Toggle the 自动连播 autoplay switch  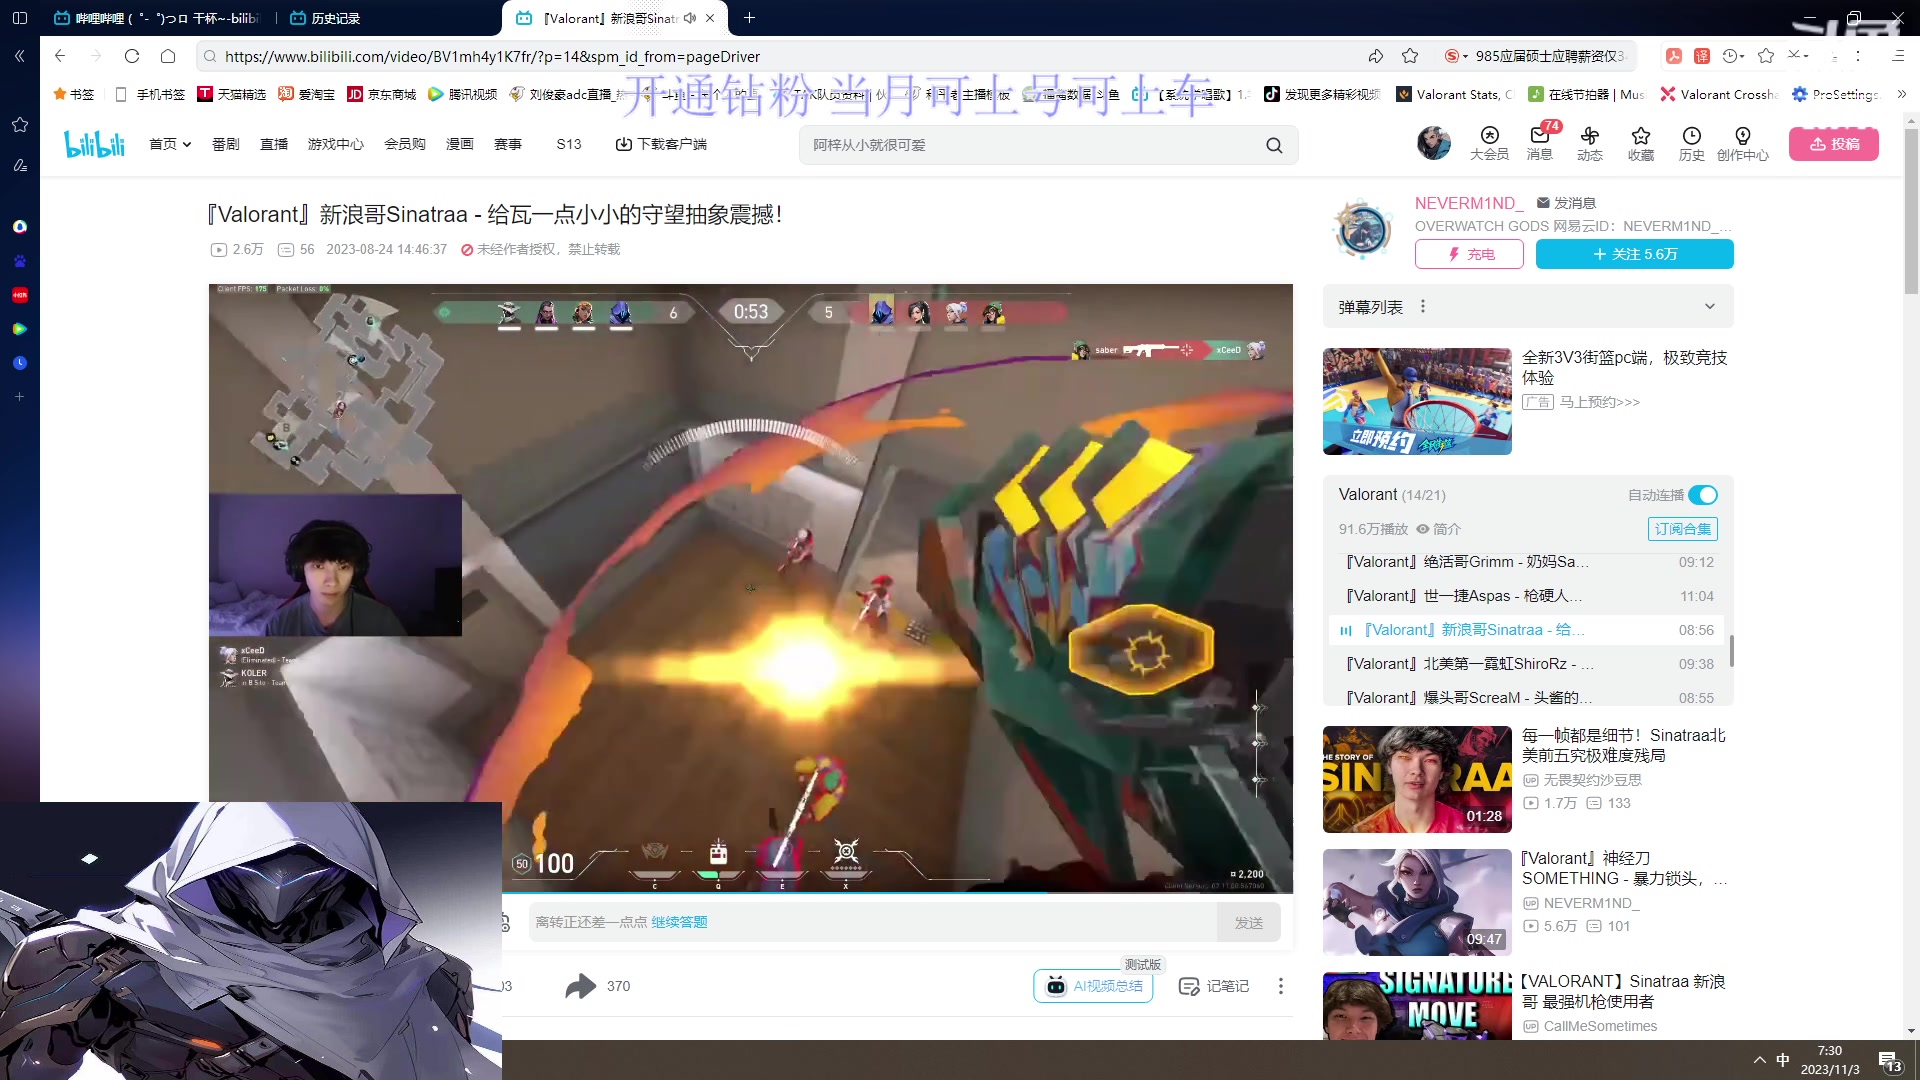click(1703, 495)
